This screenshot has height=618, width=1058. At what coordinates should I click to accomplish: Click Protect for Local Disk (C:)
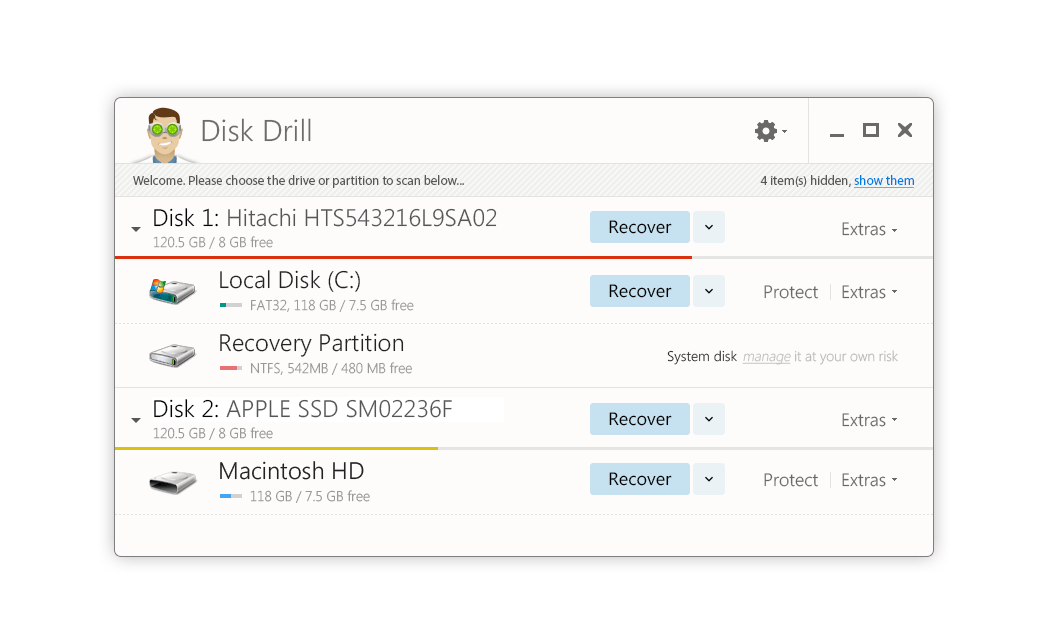click(790, 292)
